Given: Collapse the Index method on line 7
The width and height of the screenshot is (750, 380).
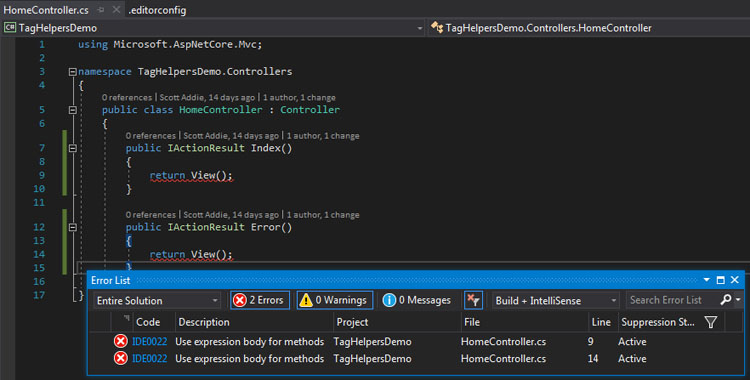Looking at the screenshot, I should [72, 148].
